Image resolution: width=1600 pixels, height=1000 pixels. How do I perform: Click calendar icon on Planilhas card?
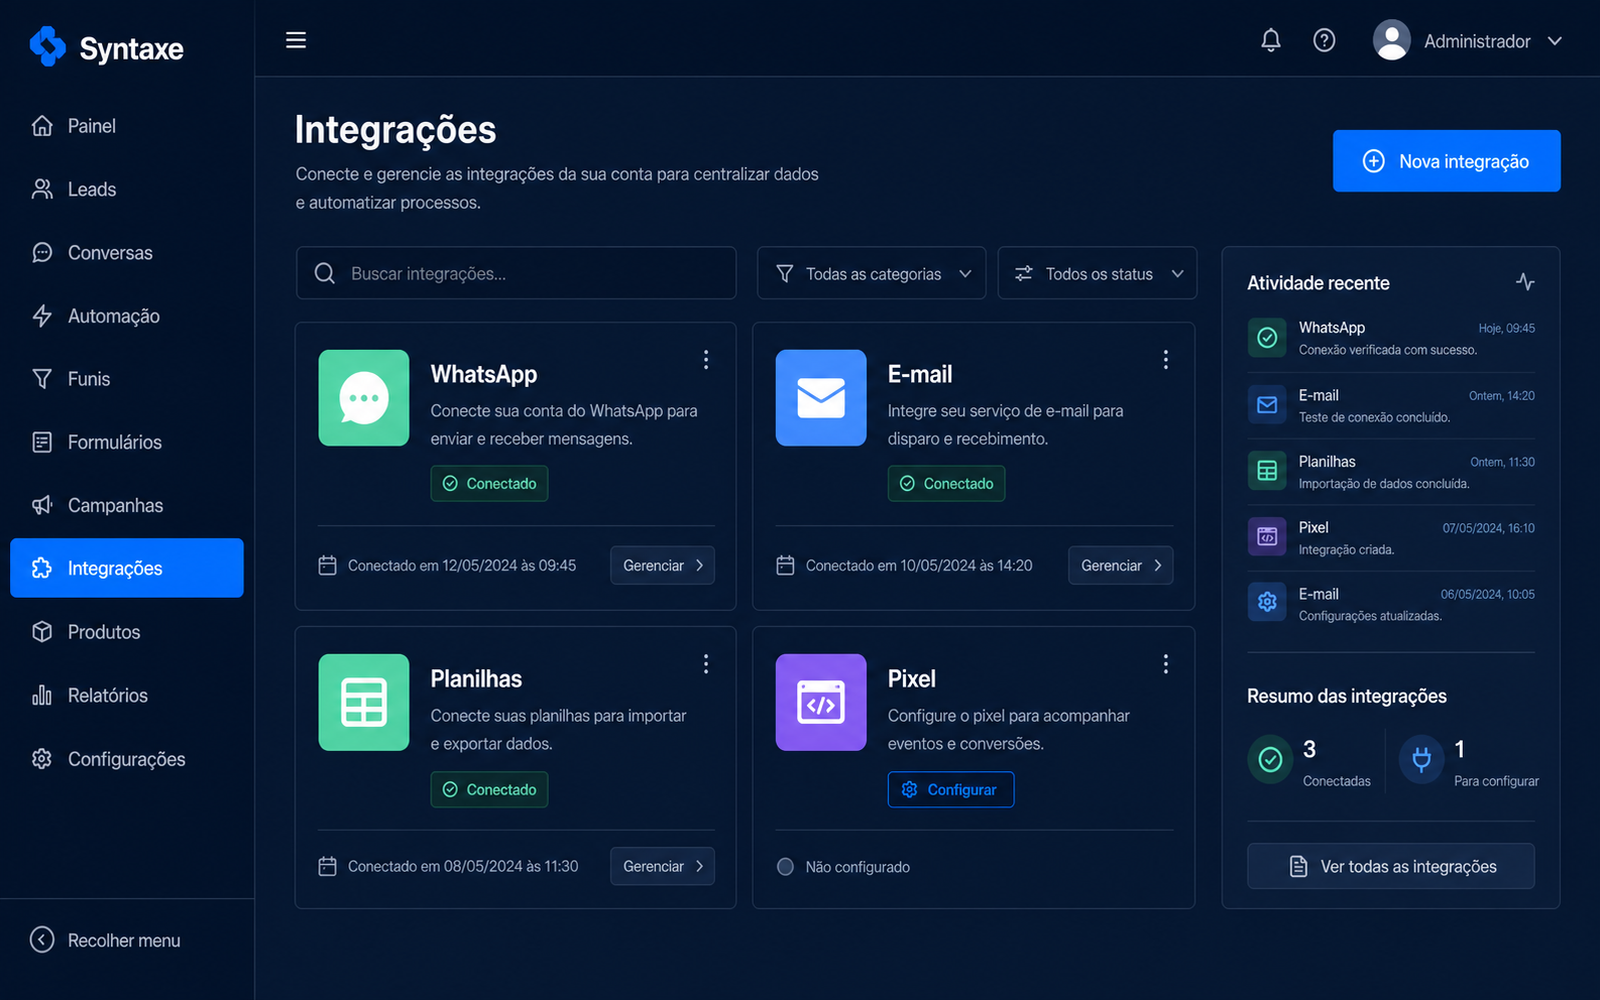click(327, 866)
